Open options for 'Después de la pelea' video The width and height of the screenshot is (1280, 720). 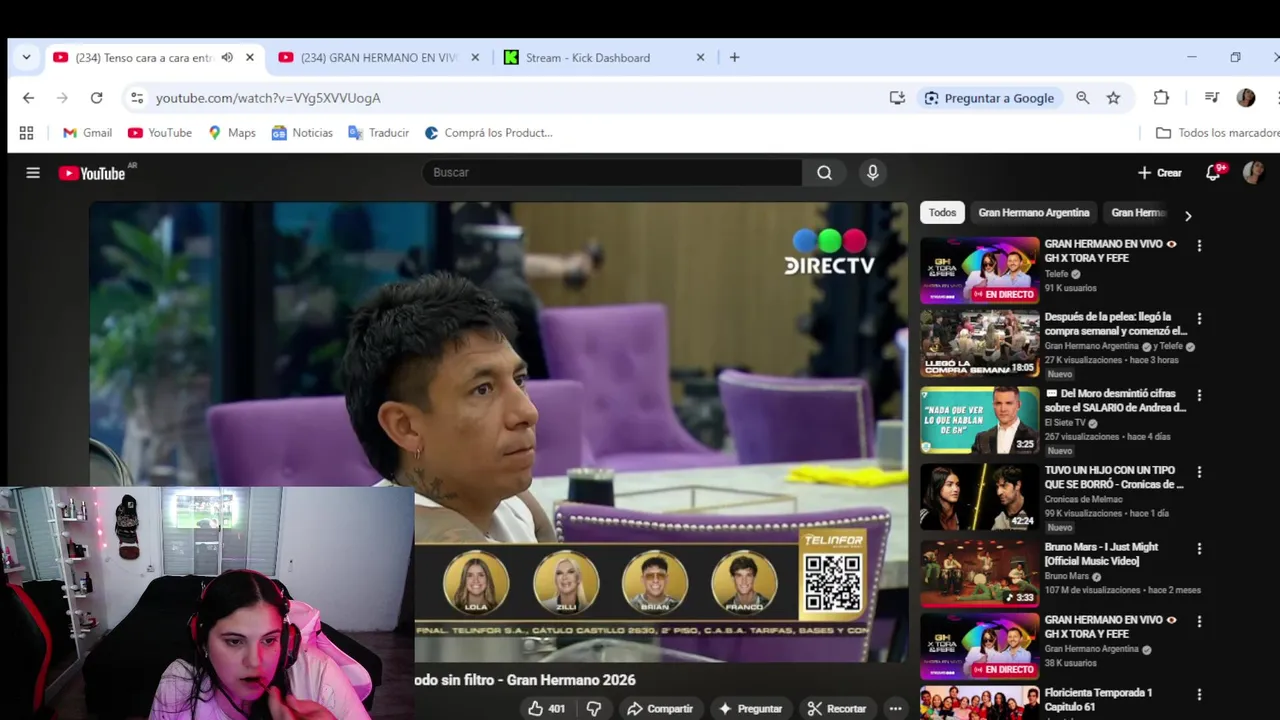pyautogui.click(x=1199, y=318)
